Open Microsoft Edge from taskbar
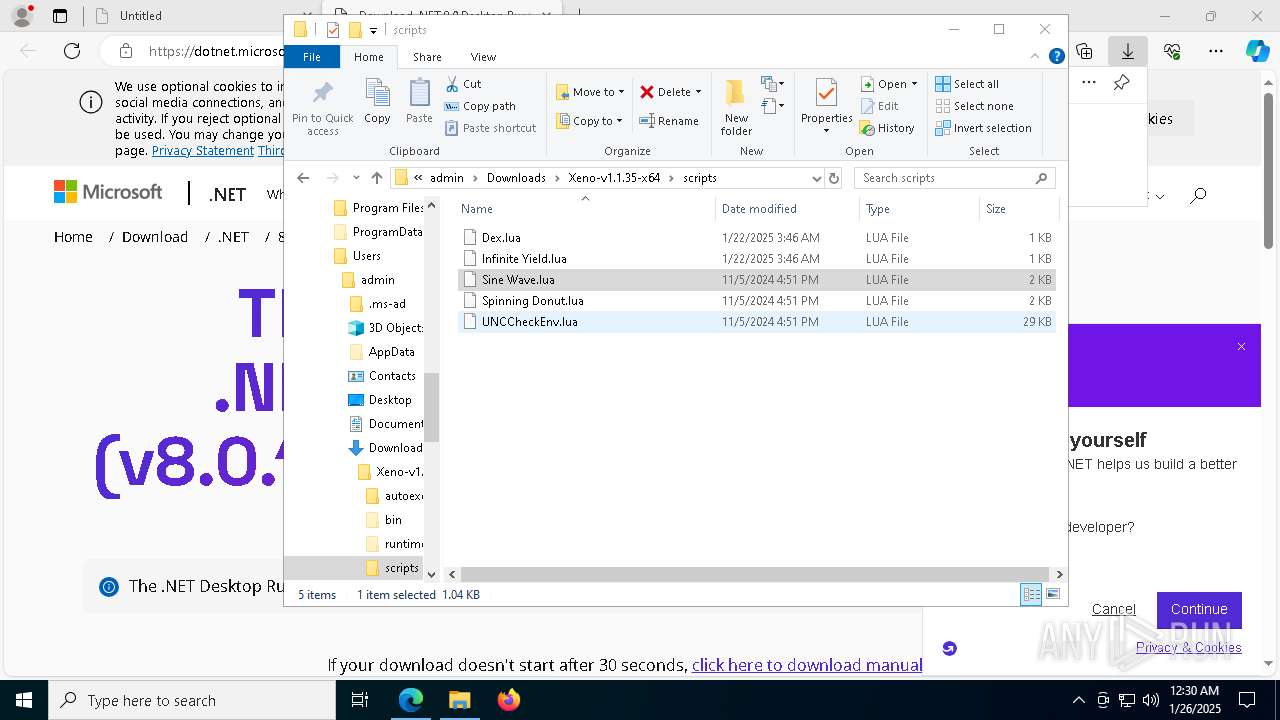This screenshot has height=720, width=1280. coord(411,700)
